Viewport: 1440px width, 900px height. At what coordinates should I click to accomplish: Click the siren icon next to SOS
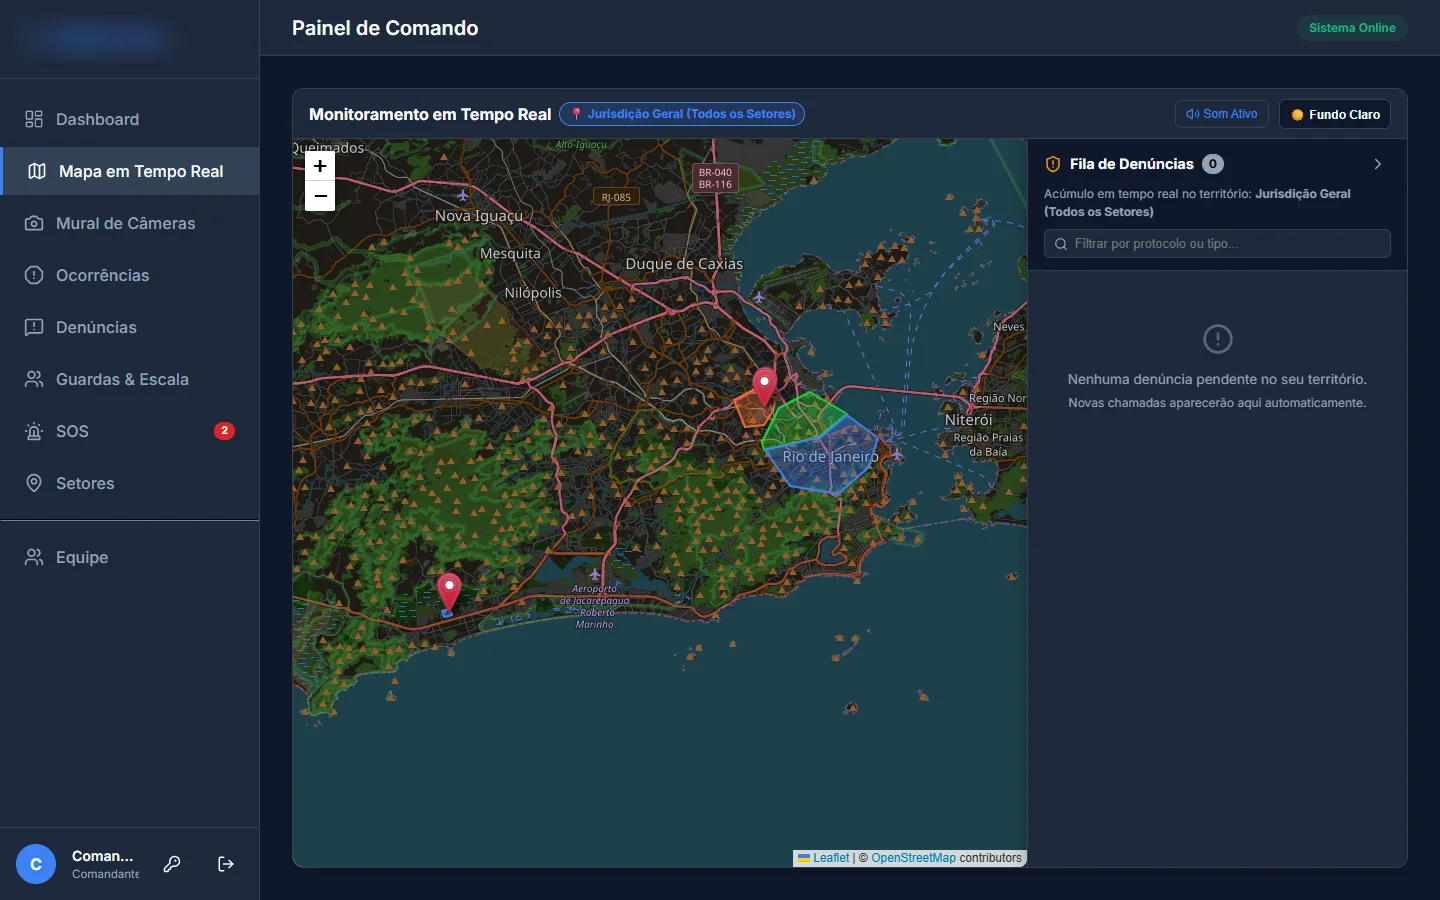(x=34, y=431)
